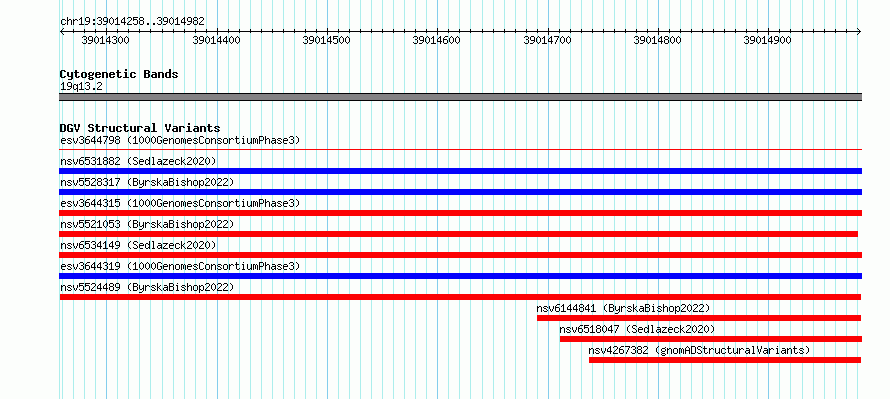Open the nsv6534149 red variant bar
The width and height of the screenshot is (890, 399).
coord(460,255)
